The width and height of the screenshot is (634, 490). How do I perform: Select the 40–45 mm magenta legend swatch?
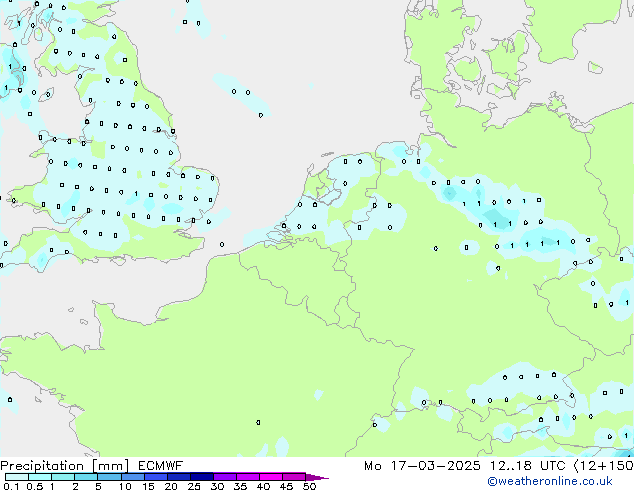tap(271, 477)
